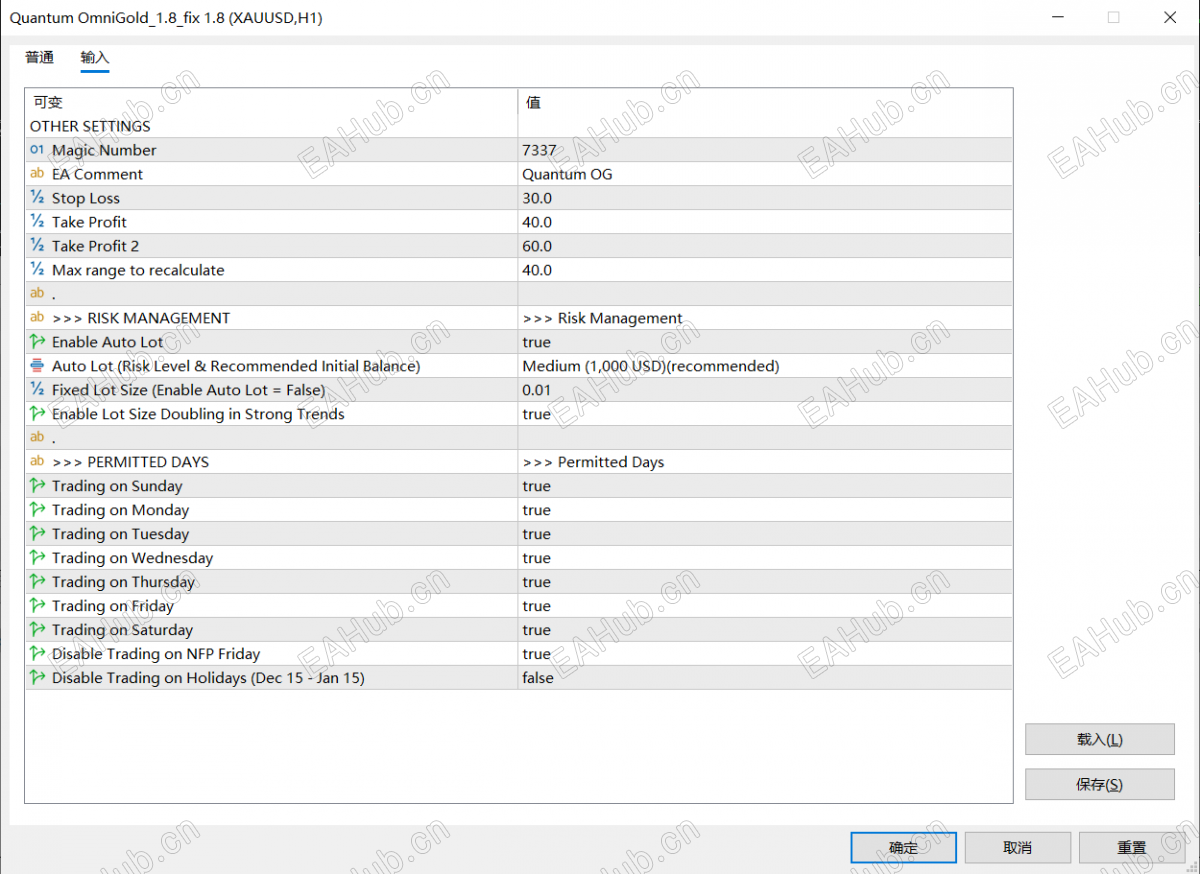Click the enum list icon beside Auto Lot
Image resolution: width=1200 pixels, height=874 pixels.
point(37,366)
